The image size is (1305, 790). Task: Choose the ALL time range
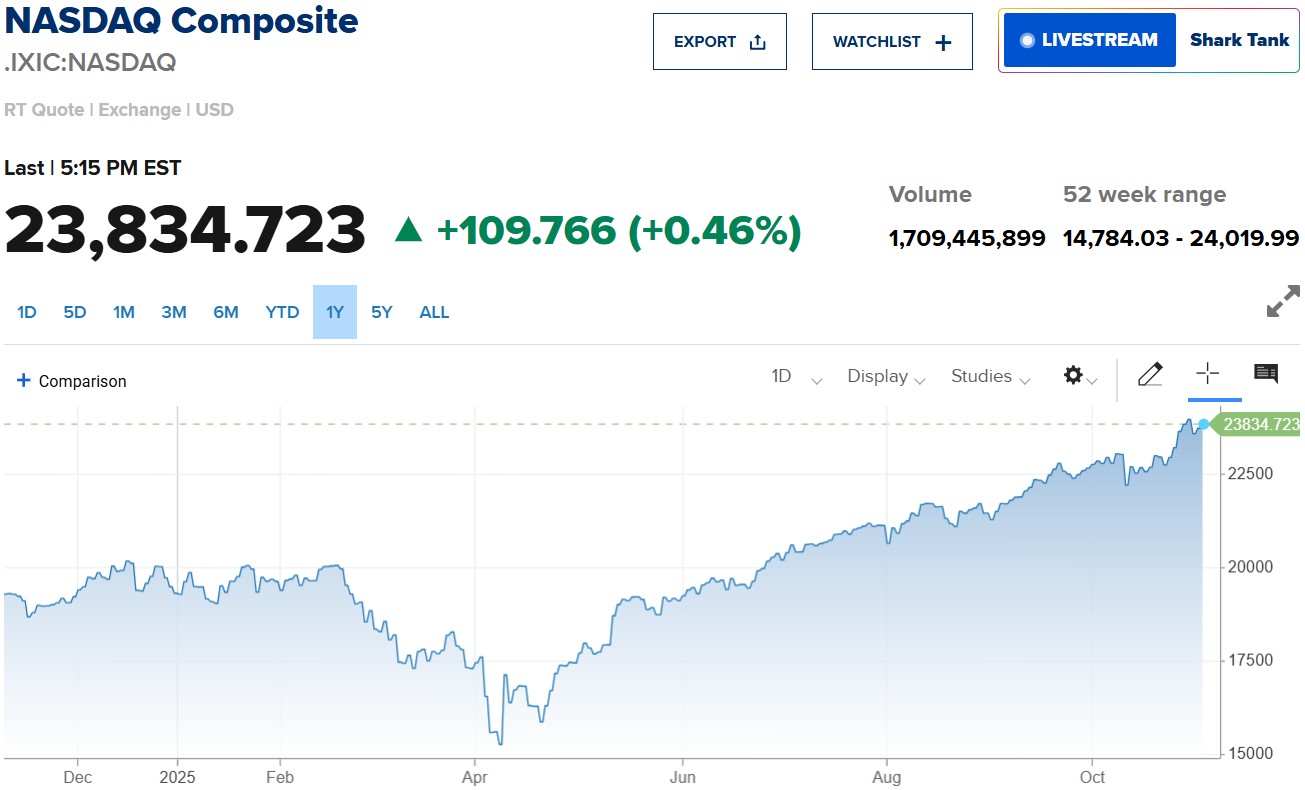(x=434, y=312)
